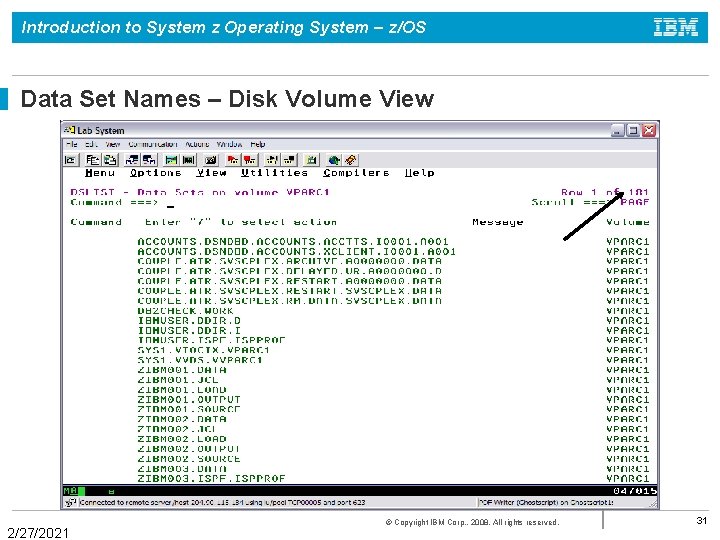
Task: Select the ZIBM001.JCL data set
Action: [178, 380]
